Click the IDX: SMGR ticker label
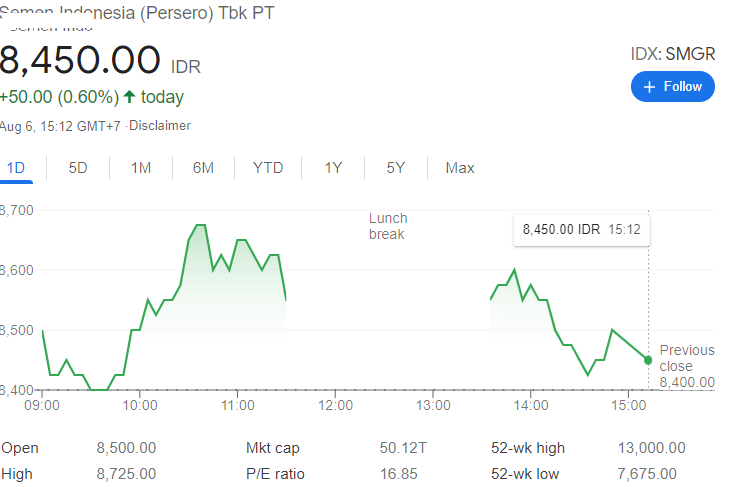The height and width of the screenshot is (487, 730). click(x=673, y=54)
